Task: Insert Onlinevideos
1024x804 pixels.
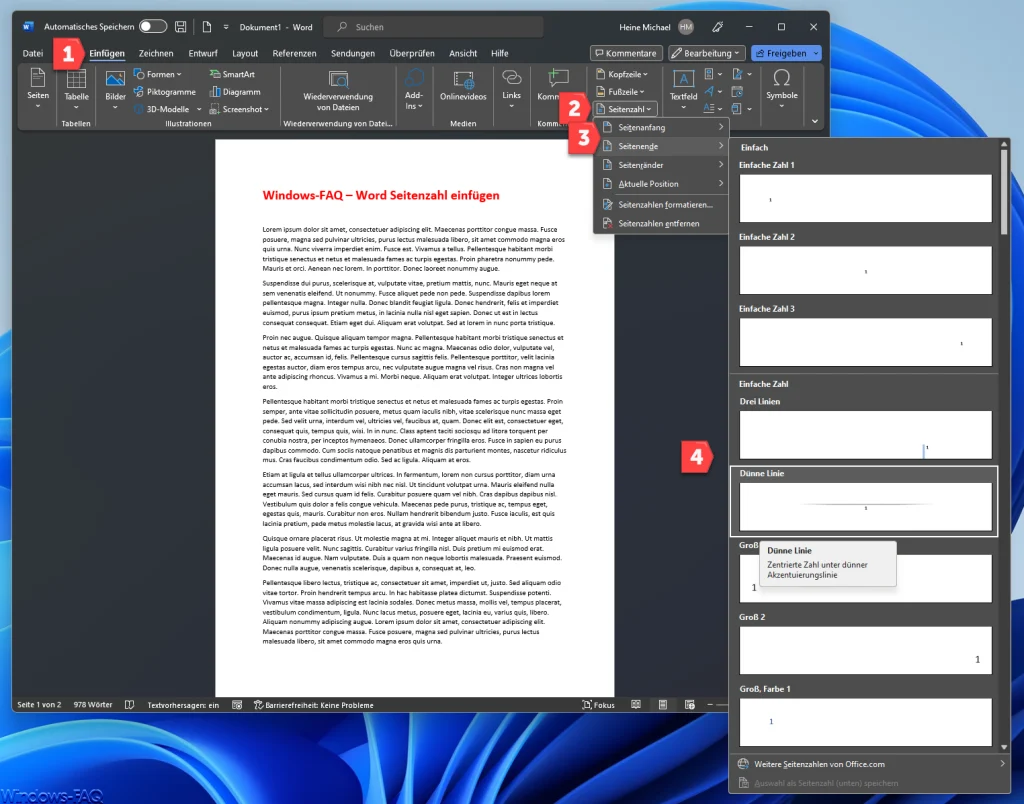Action: pos(463,86)
